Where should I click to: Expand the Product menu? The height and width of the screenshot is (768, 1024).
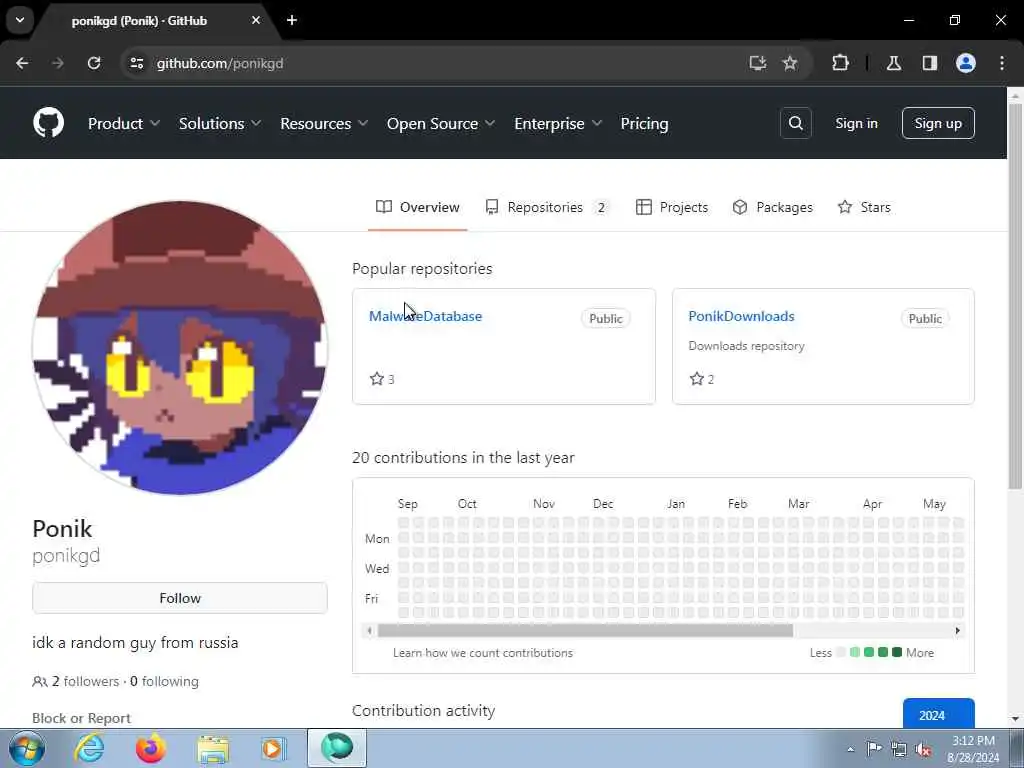123,123
